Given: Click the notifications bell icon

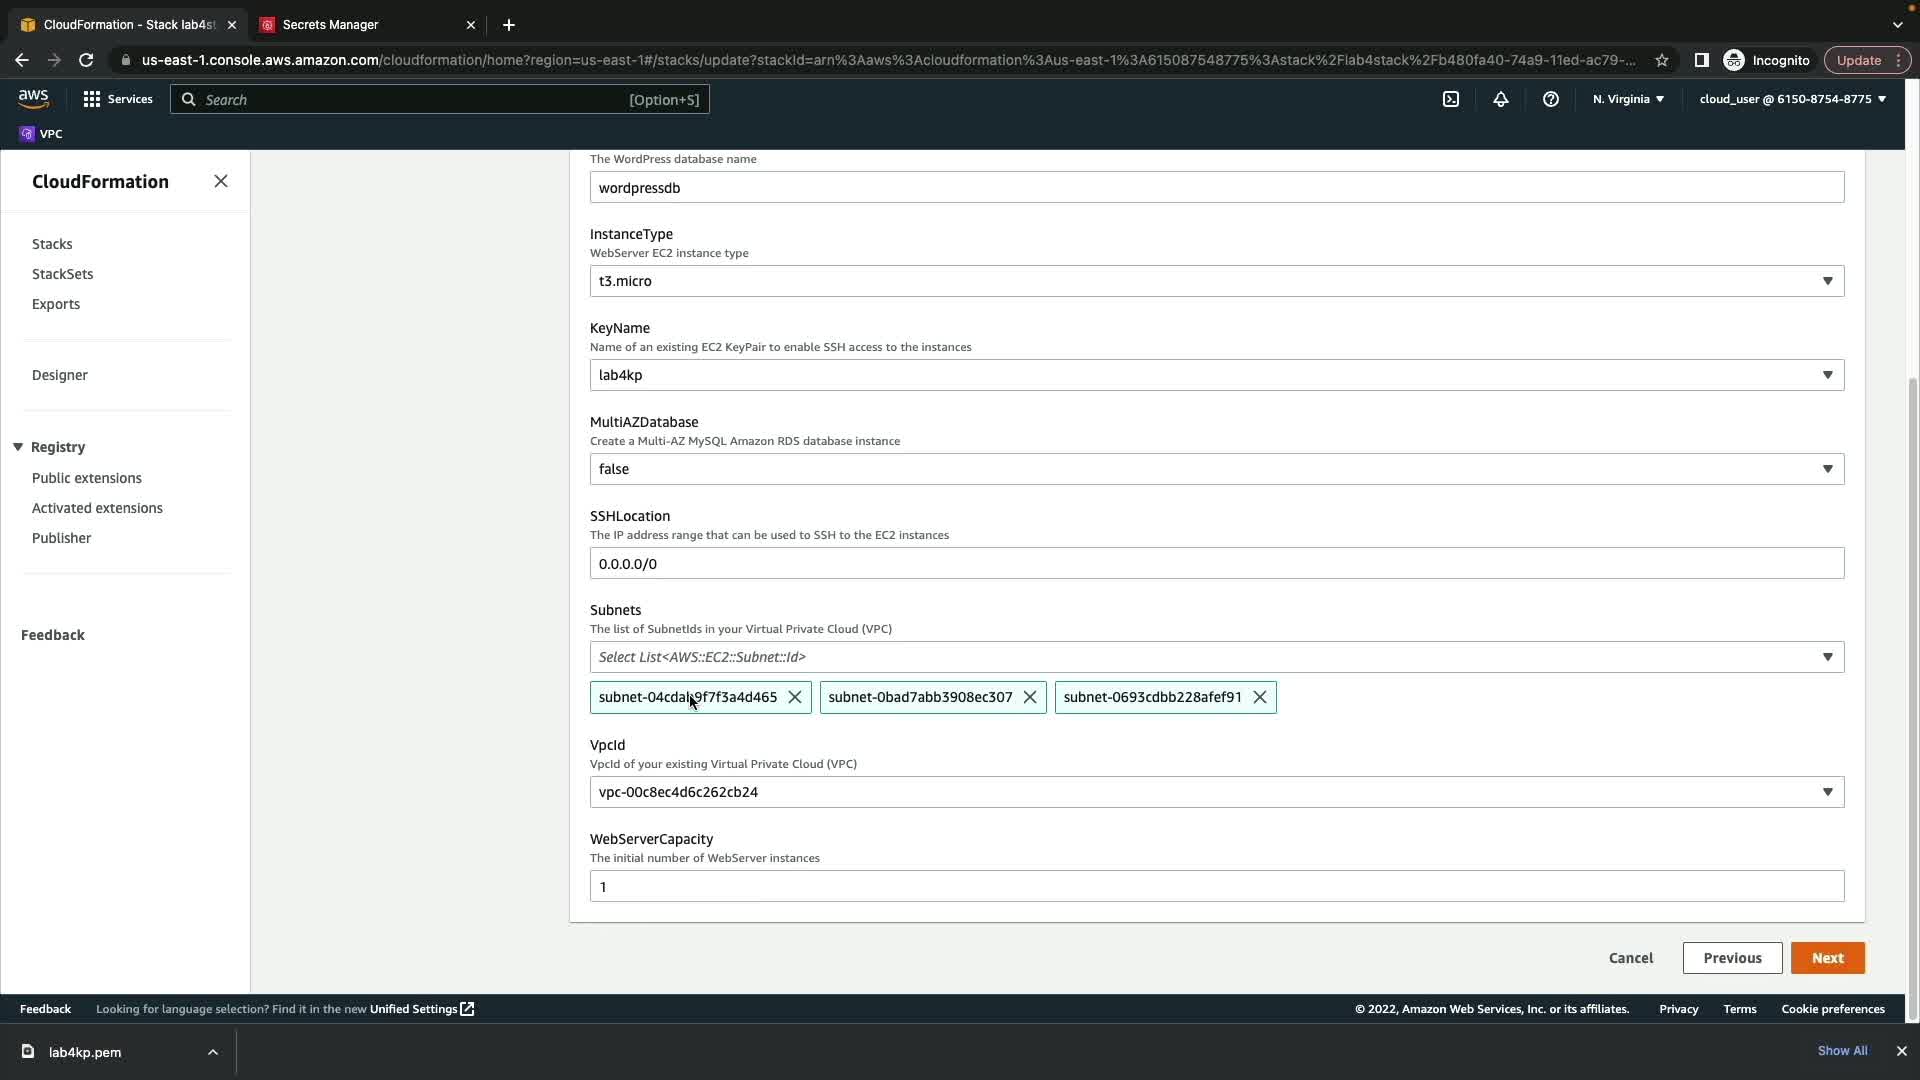Looking at the screenshot, I should (x=1500, y=99).
